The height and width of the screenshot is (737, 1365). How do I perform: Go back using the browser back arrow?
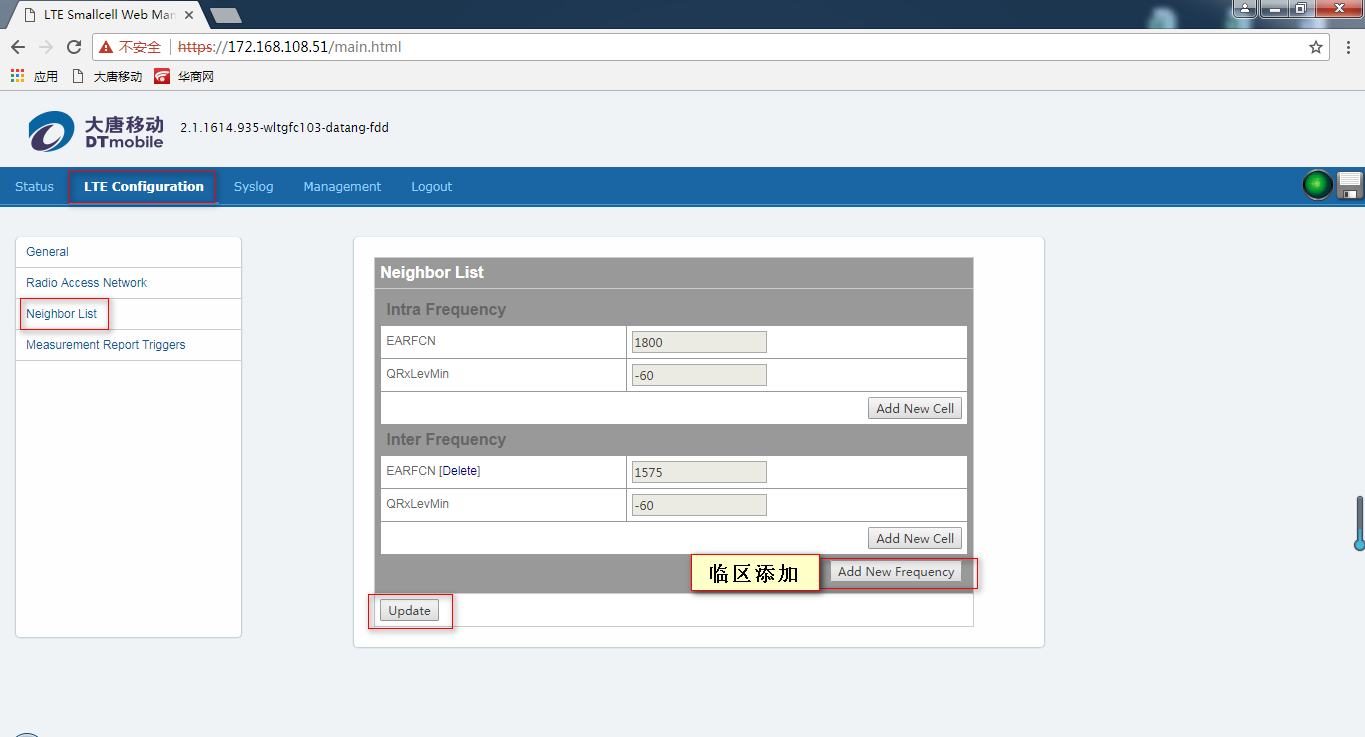[x=18, y=47]
